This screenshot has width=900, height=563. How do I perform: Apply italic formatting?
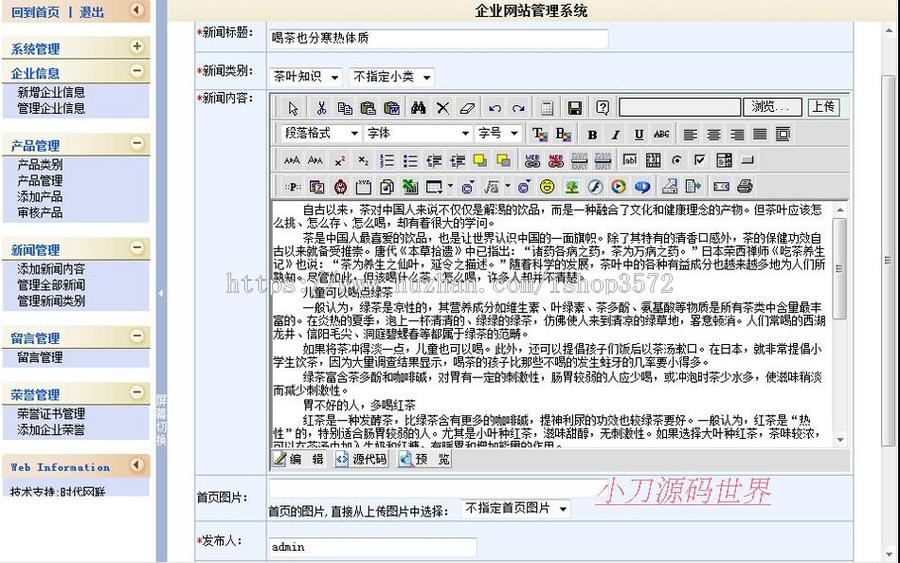coord(615,135)
